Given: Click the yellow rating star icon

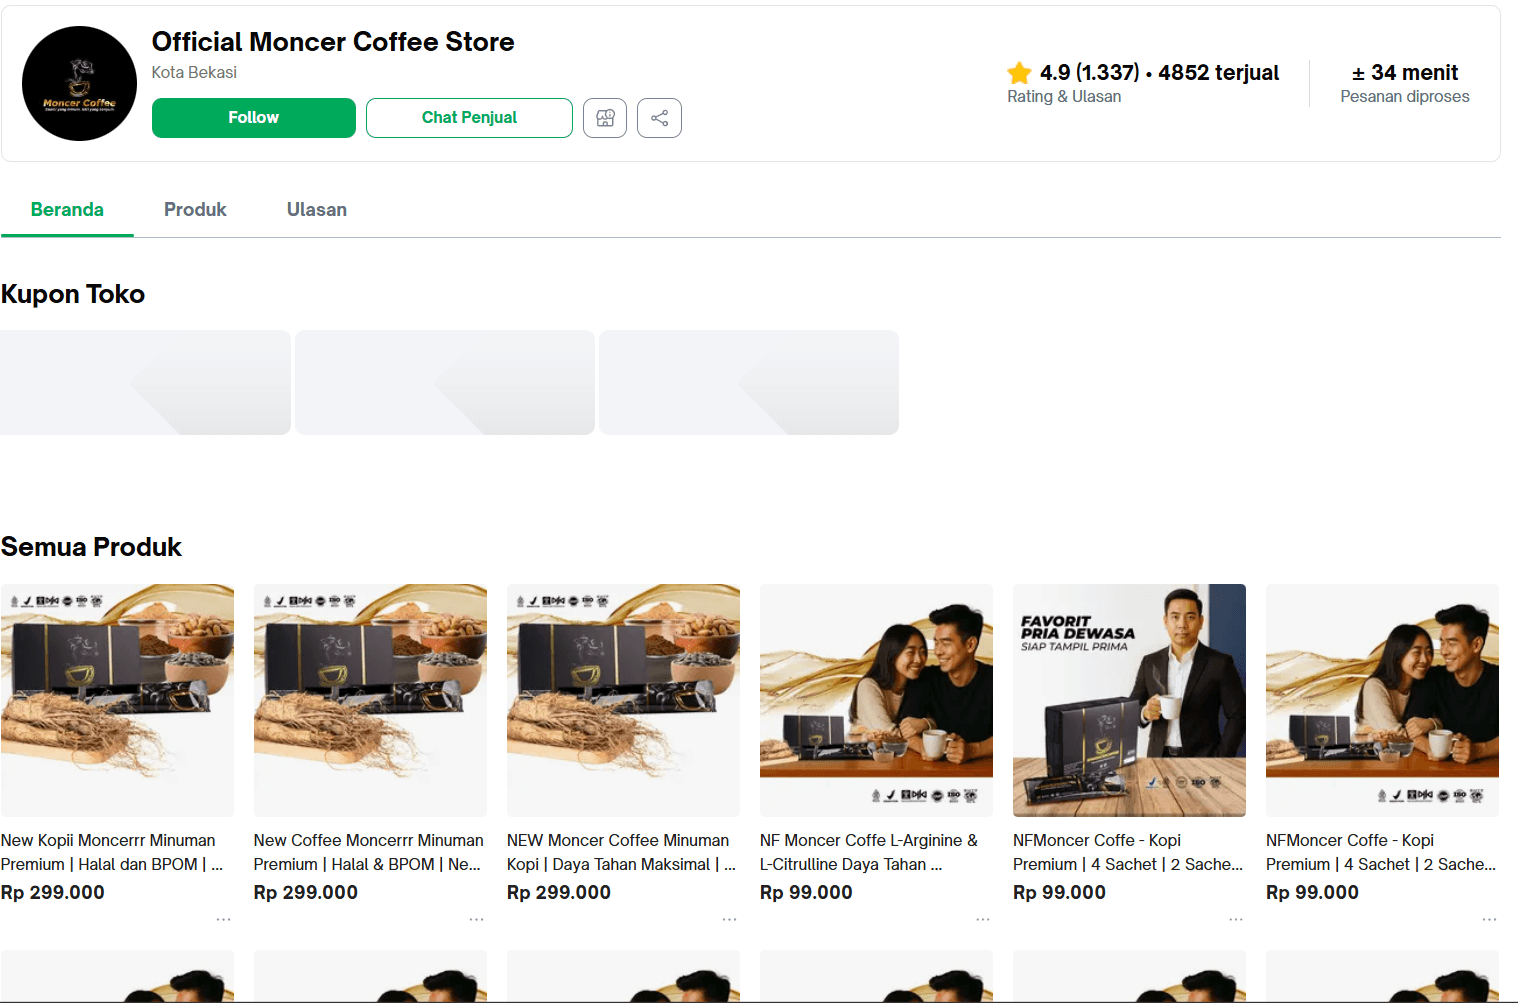Looking at the screenshot, I should (x=1019, y=73).
